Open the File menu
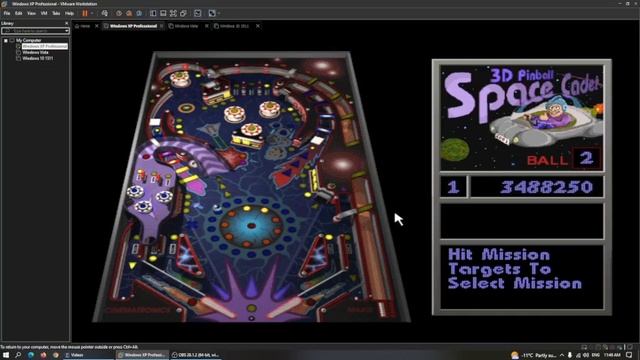The image size is (640, 360). (7, 13)
